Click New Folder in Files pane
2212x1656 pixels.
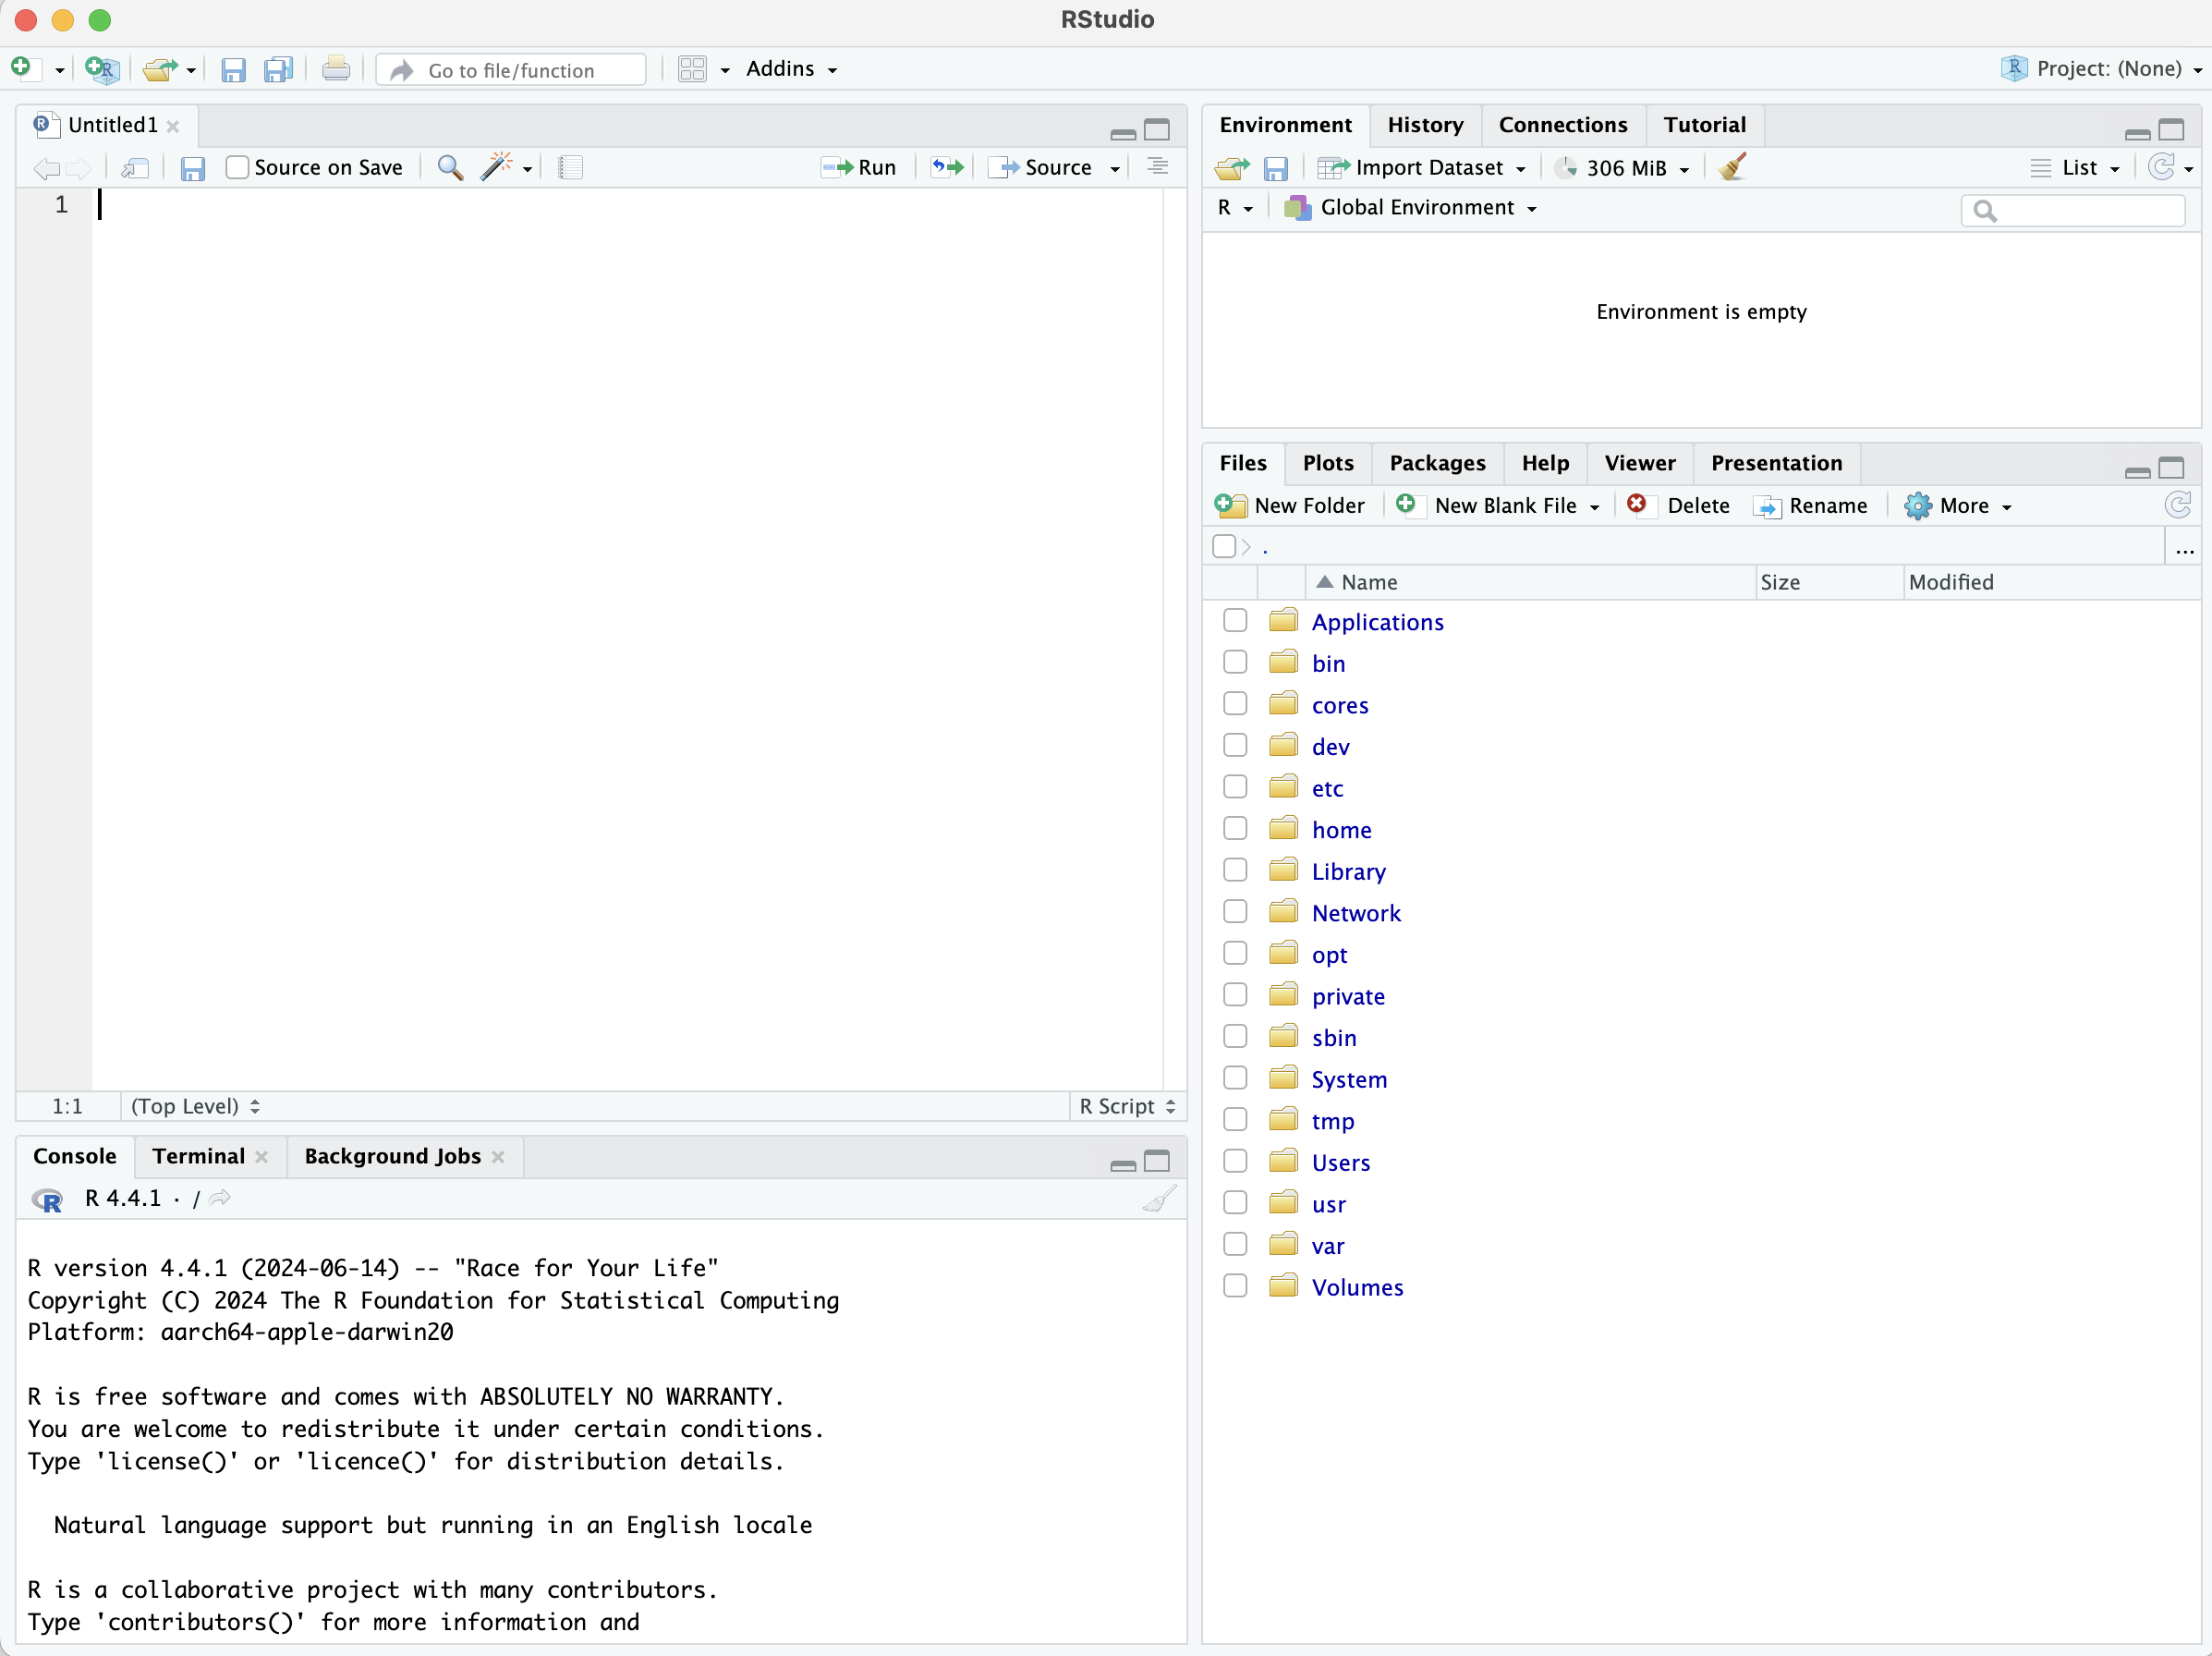click(x=1289, y=506)
